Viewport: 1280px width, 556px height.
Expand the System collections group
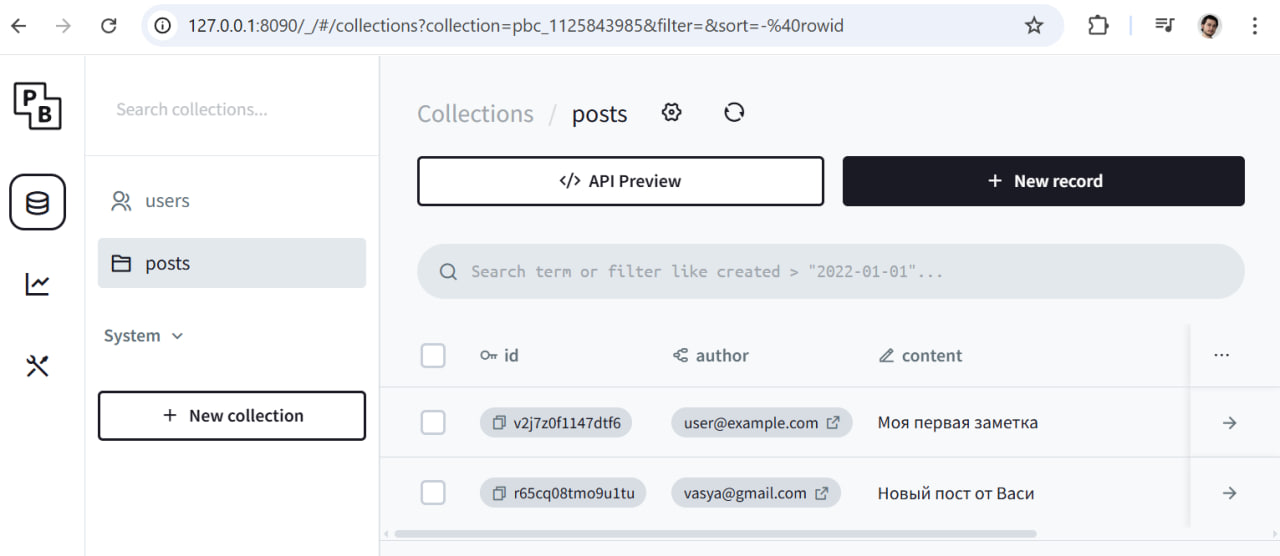tap(144, 336)
